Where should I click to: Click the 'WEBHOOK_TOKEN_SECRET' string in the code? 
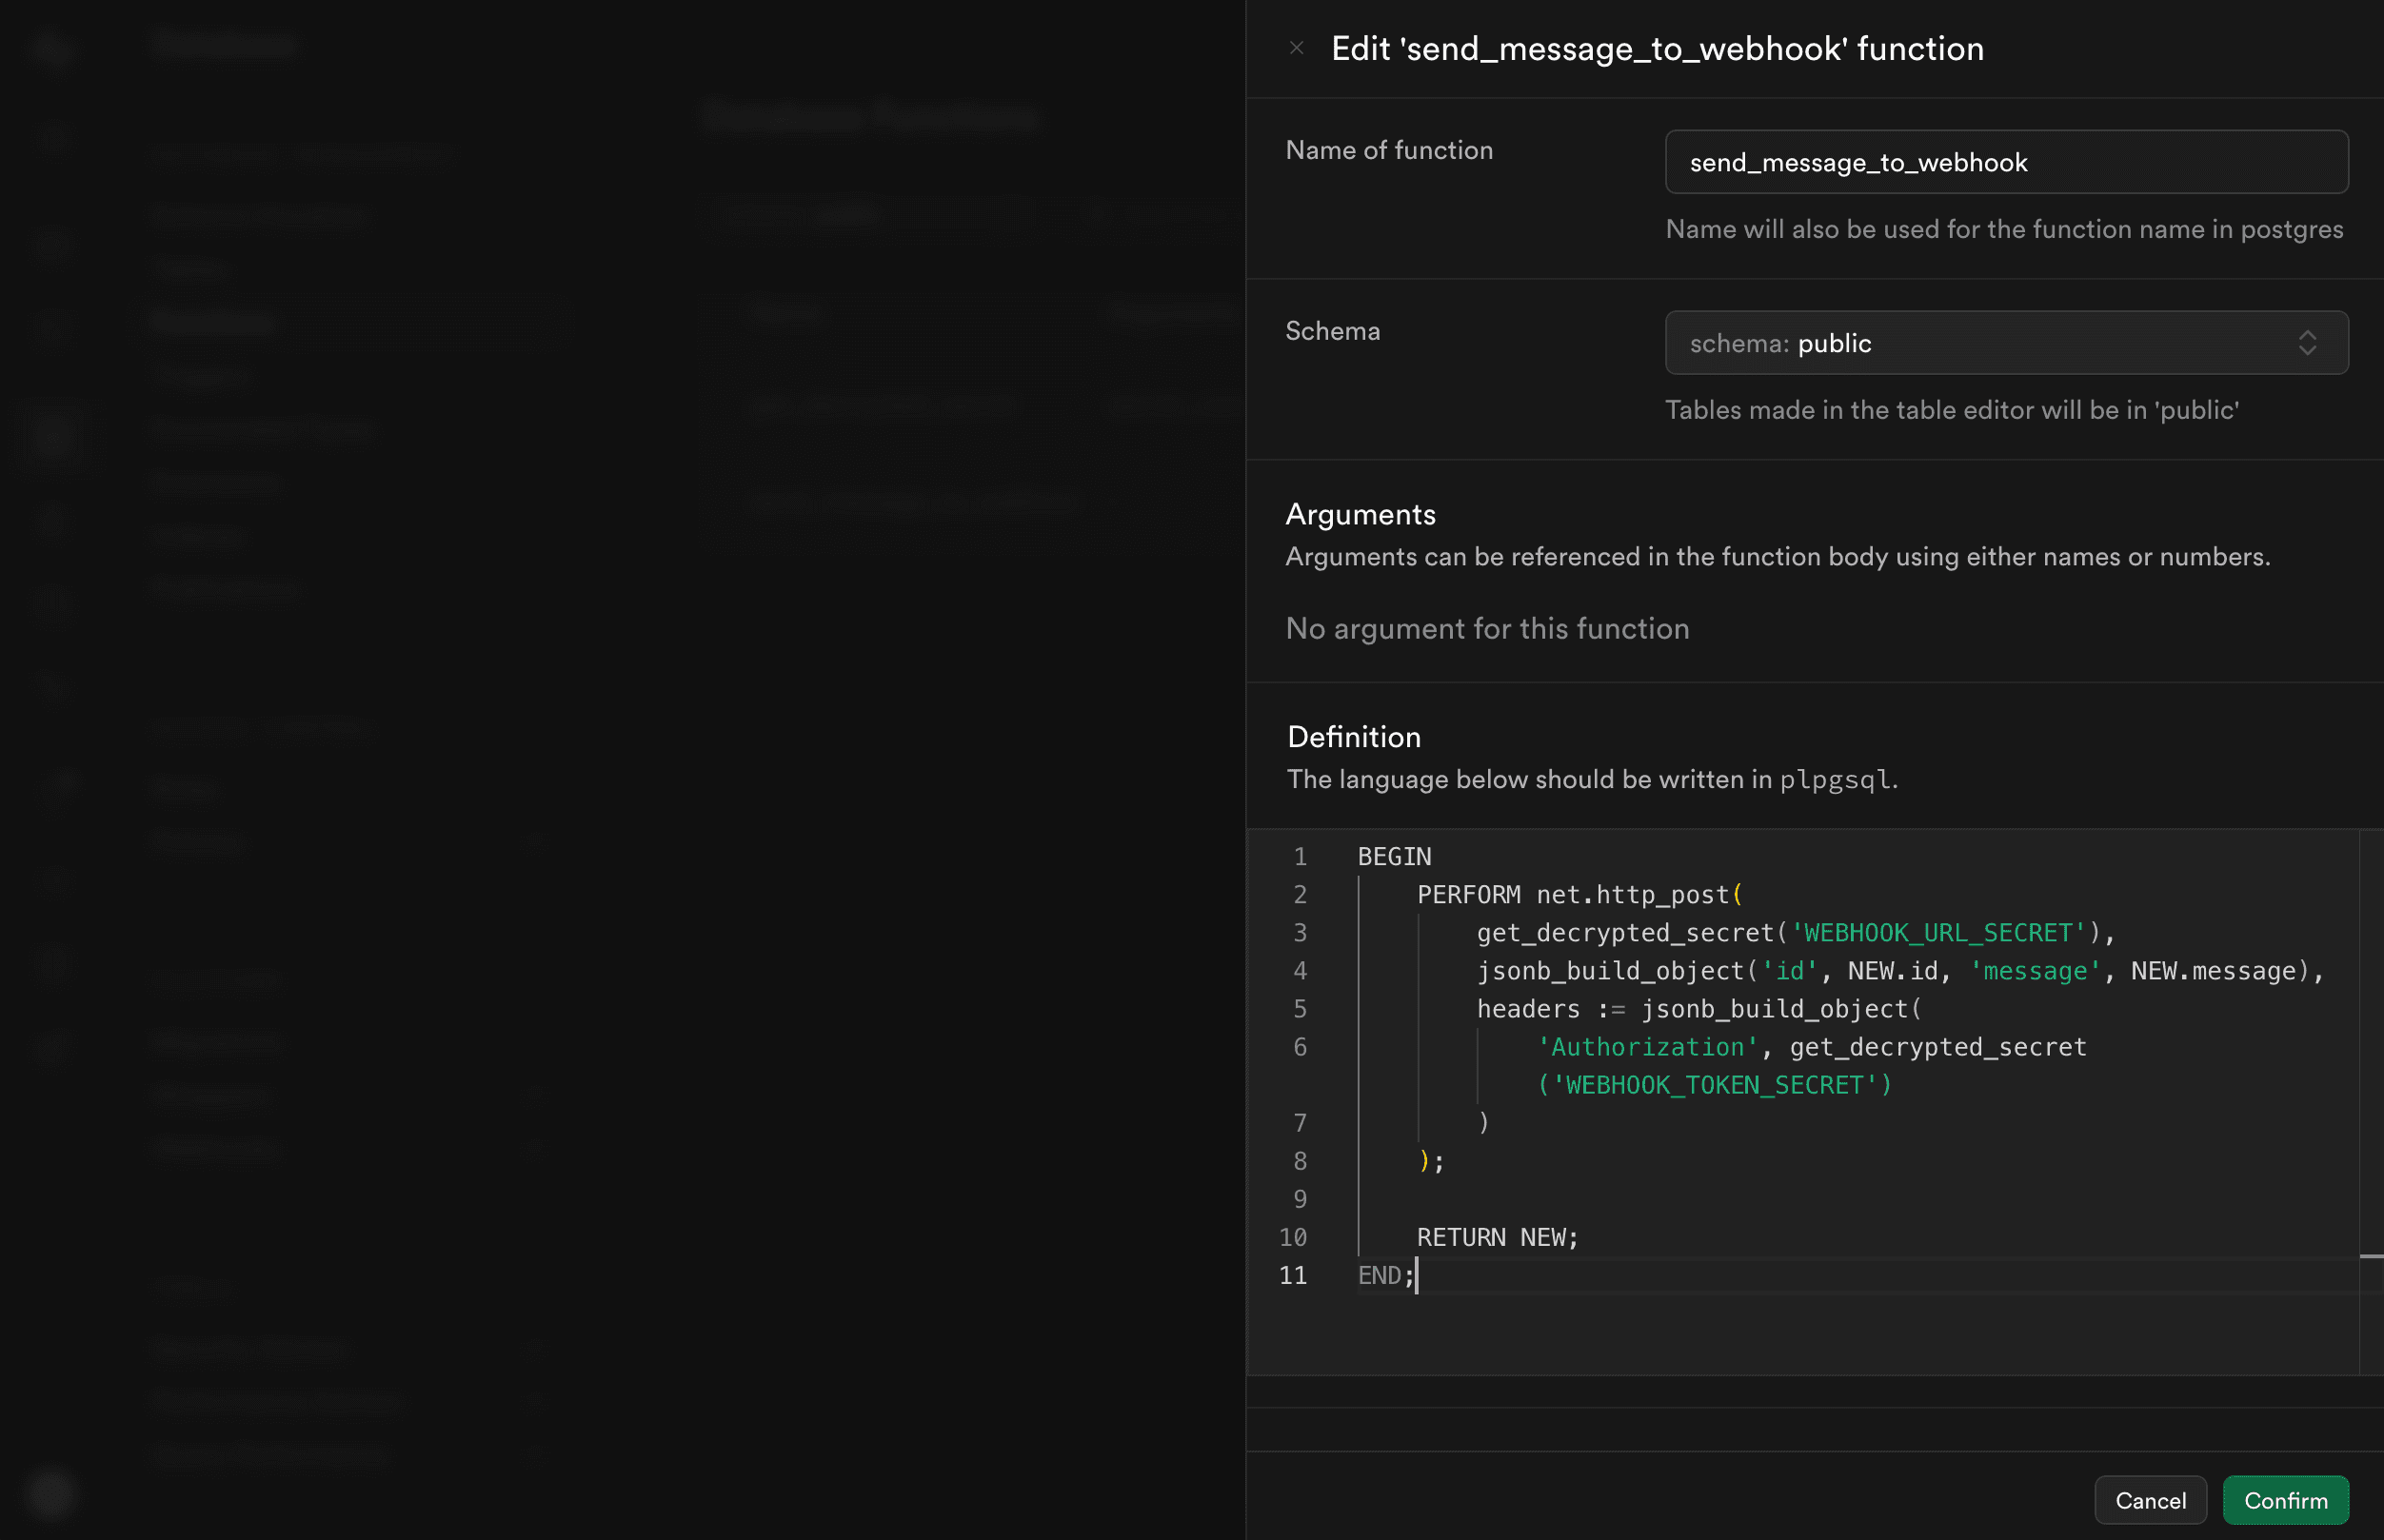(x=1715, y=1085)
